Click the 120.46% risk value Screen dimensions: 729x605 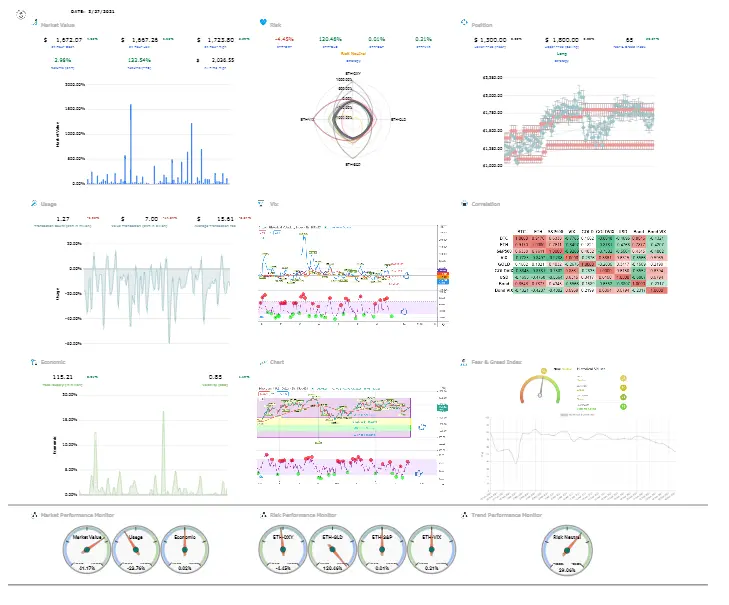pos(330,39)
